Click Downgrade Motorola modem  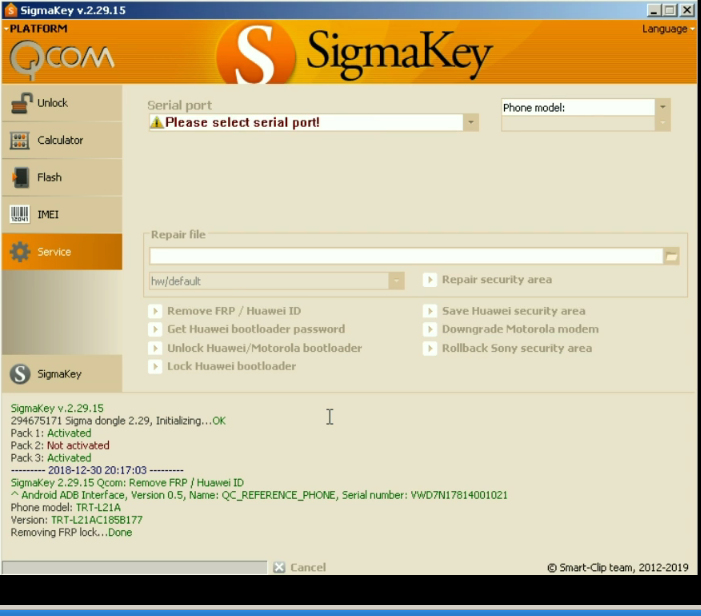(511, 329)
